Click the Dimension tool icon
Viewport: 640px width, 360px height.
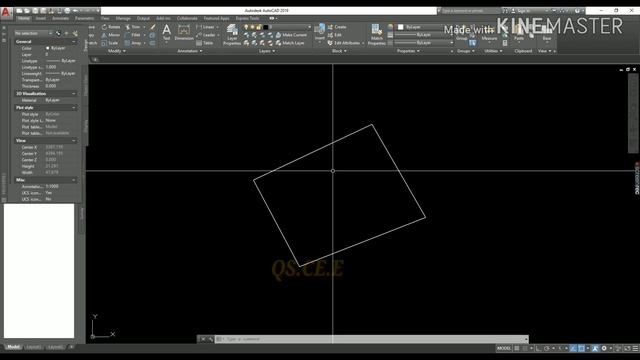click(x=184, y=33)
